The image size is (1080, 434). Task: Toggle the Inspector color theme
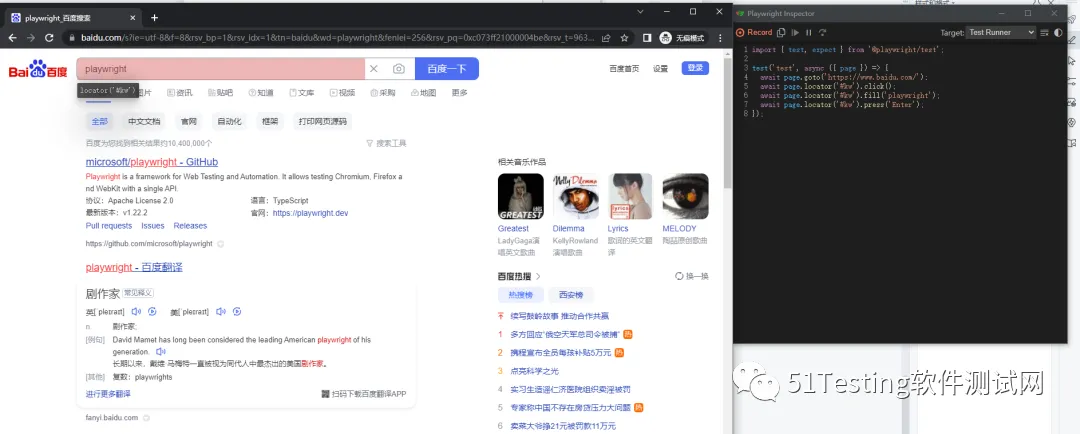coord(1059,32)
